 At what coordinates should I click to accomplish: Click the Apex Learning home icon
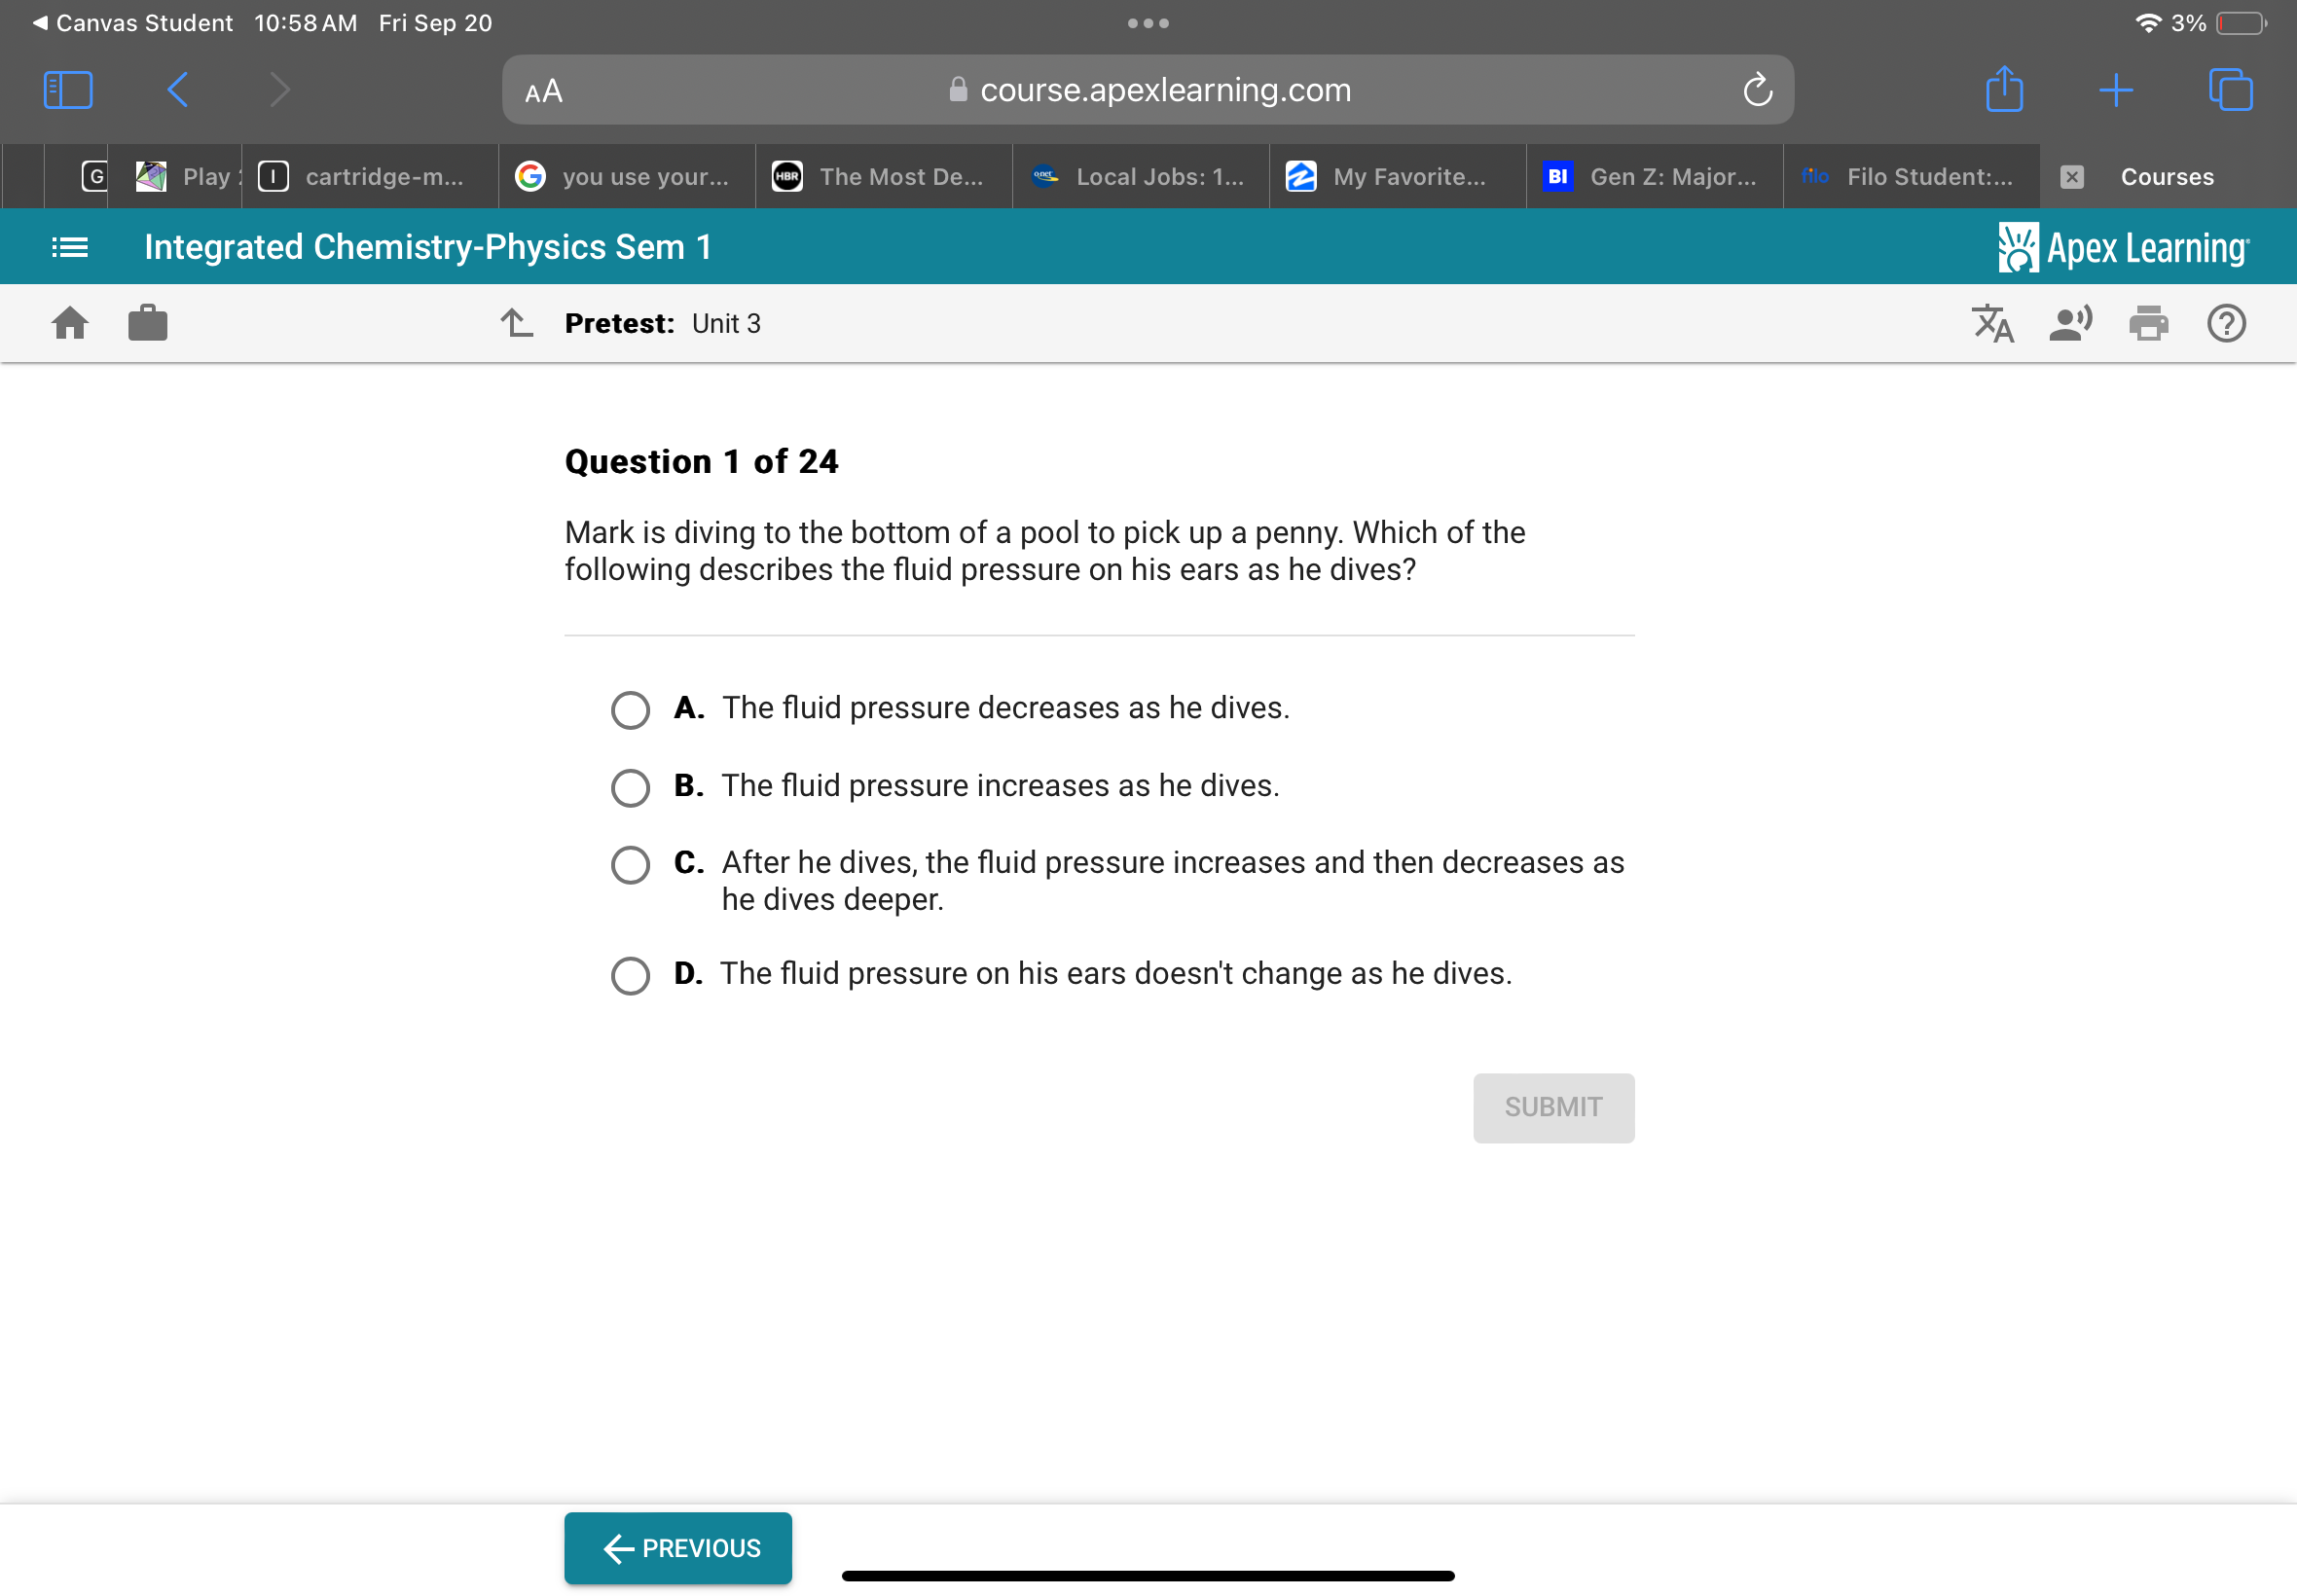pos(70,324)
